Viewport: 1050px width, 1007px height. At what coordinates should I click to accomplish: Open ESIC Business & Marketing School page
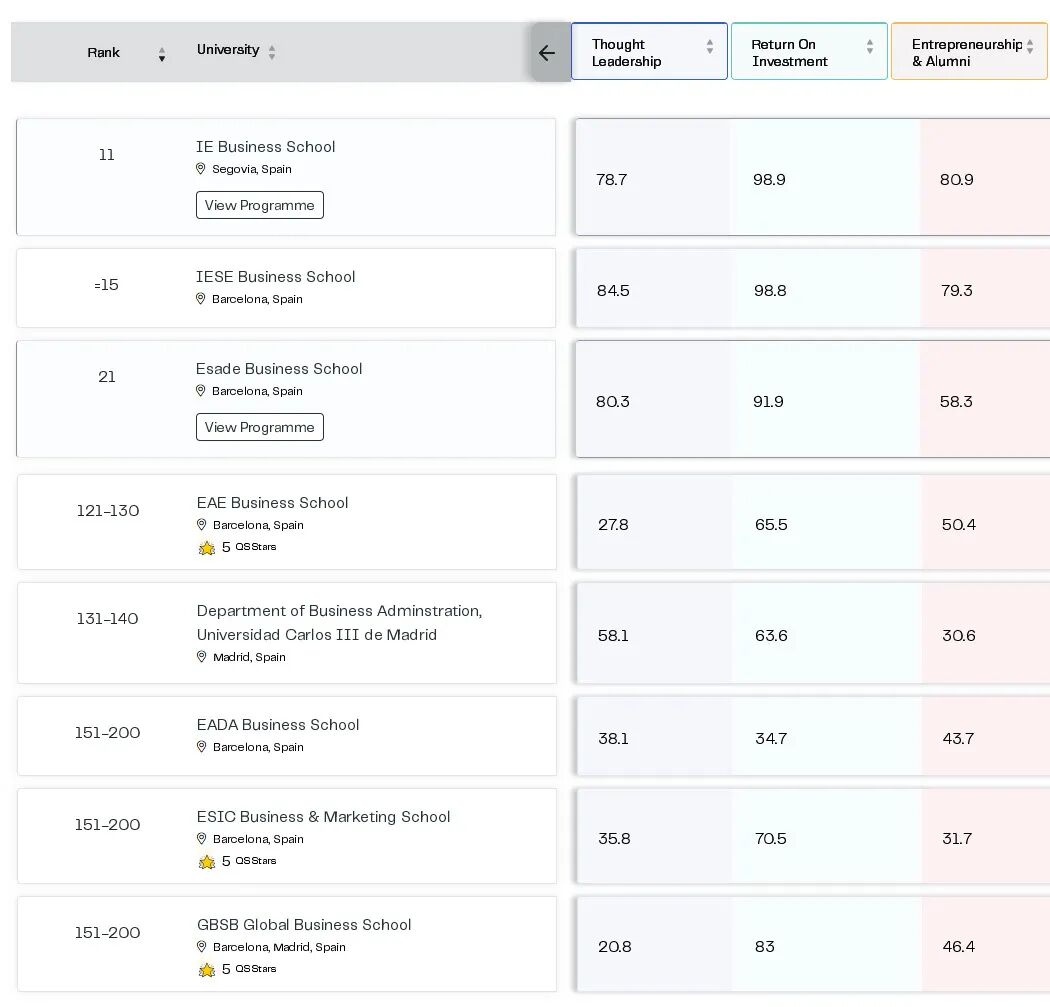pyautogui.click(x=323, y=817)
